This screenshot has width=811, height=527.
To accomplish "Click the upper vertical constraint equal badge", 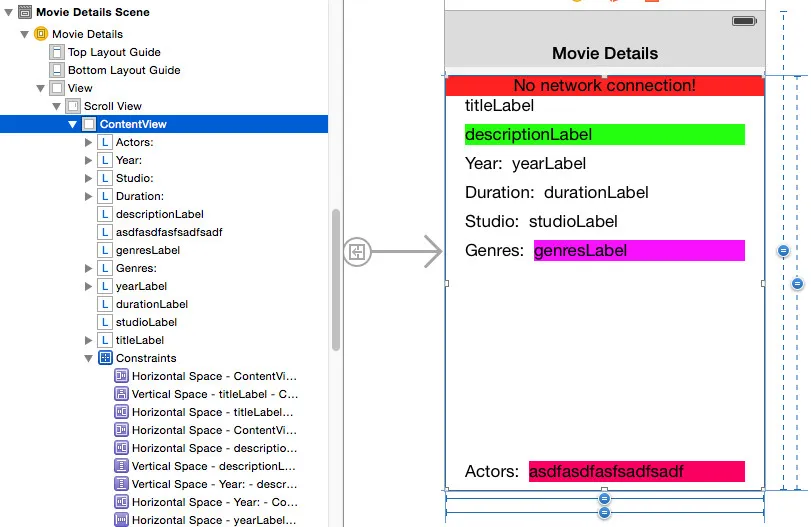I will point(784,251).
